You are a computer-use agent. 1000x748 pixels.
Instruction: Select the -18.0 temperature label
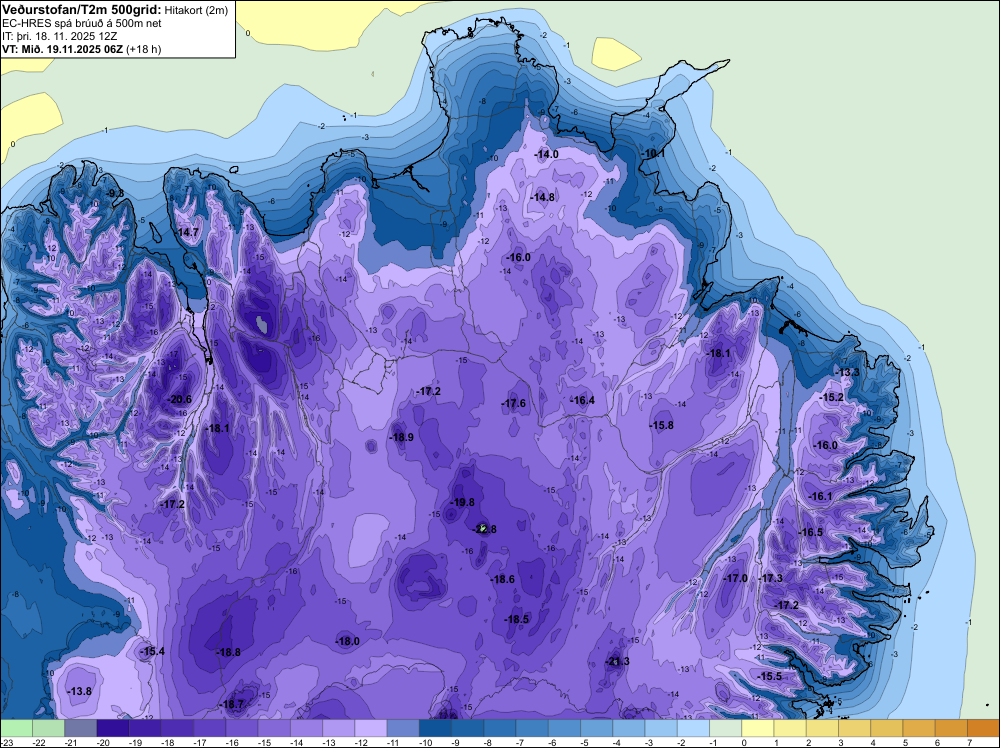[x=348, y=641]
